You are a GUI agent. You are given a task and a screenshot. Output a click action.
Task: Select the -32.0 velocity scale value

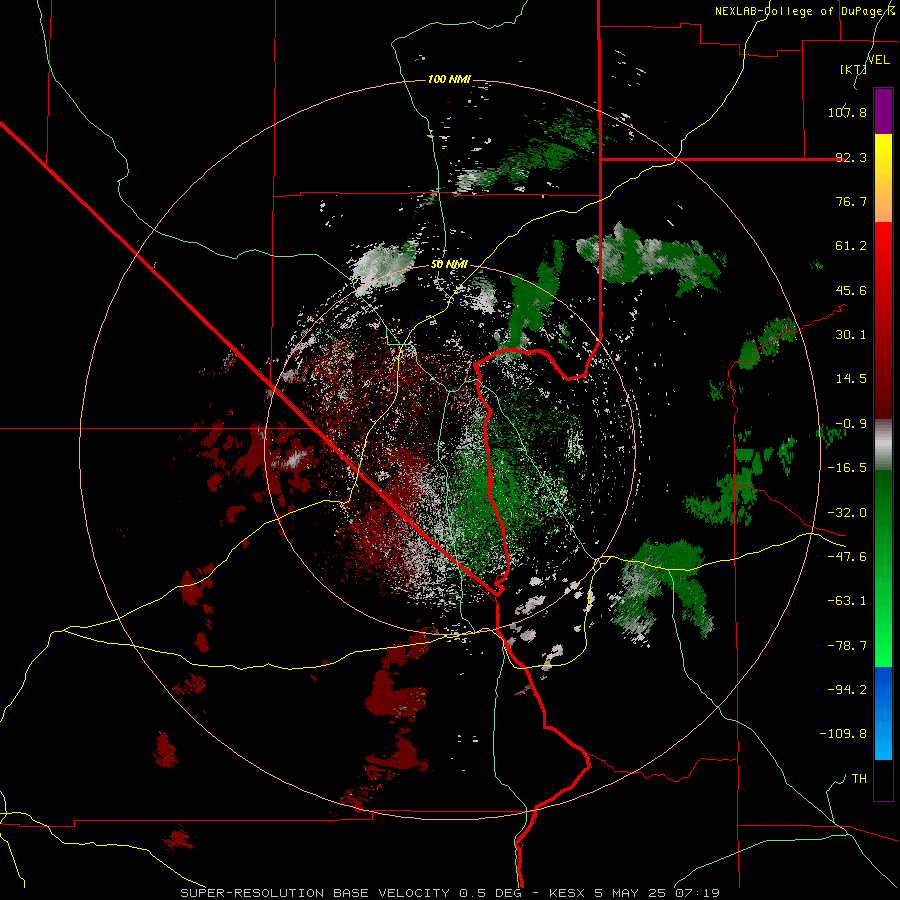[x=847, y=513]
